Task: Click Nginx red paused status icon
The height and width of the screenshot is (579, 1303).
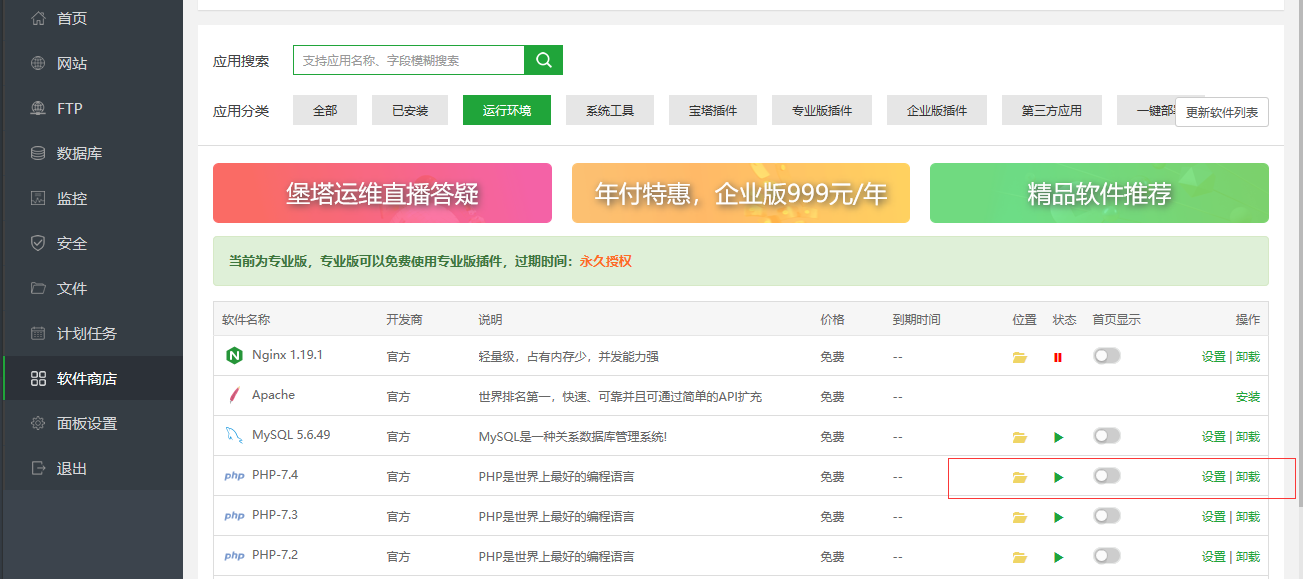Action: coord(1058,357)
